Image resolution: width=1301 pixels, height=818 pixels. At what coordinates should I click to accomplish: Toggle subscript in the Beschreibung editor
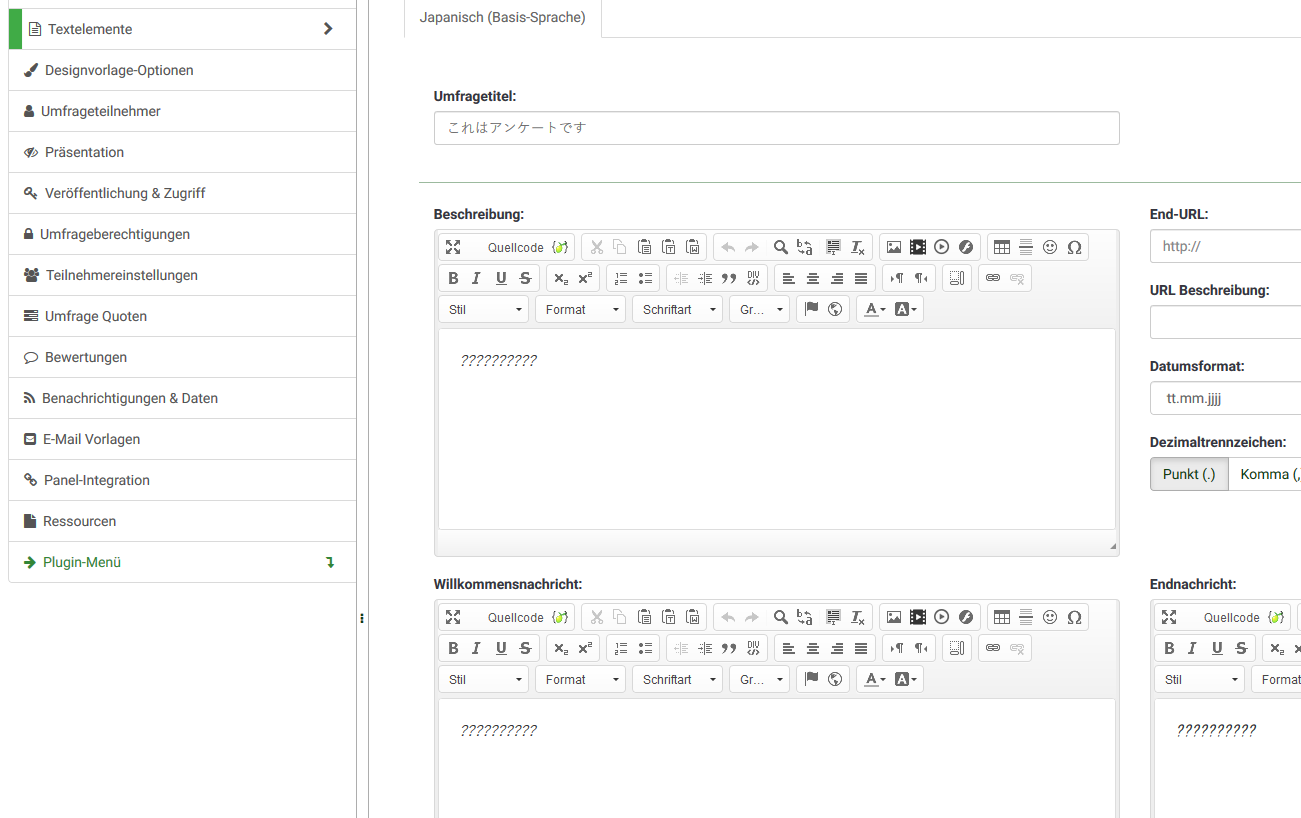[561, 278]
